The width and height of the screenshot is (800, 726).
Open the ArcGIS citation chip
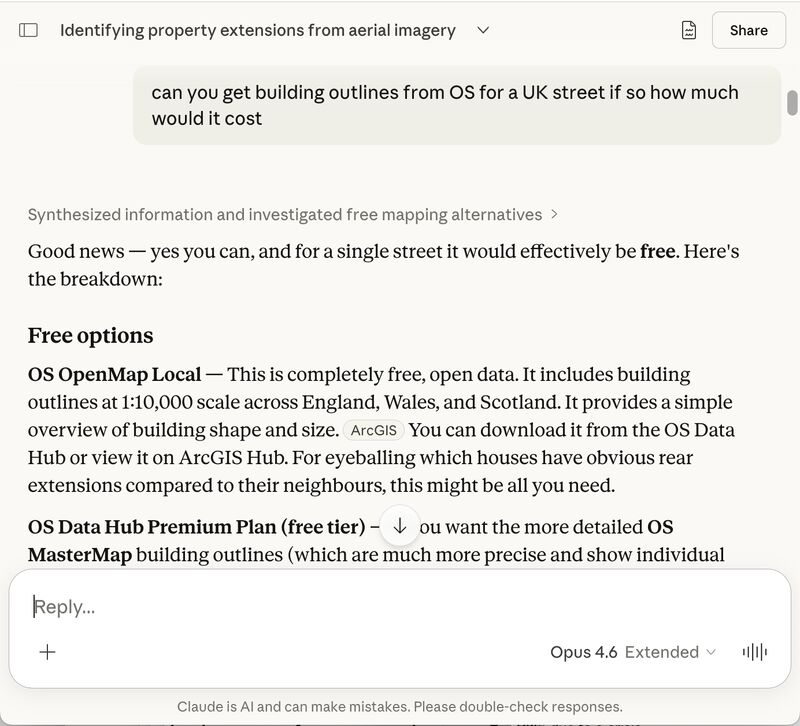374,431
